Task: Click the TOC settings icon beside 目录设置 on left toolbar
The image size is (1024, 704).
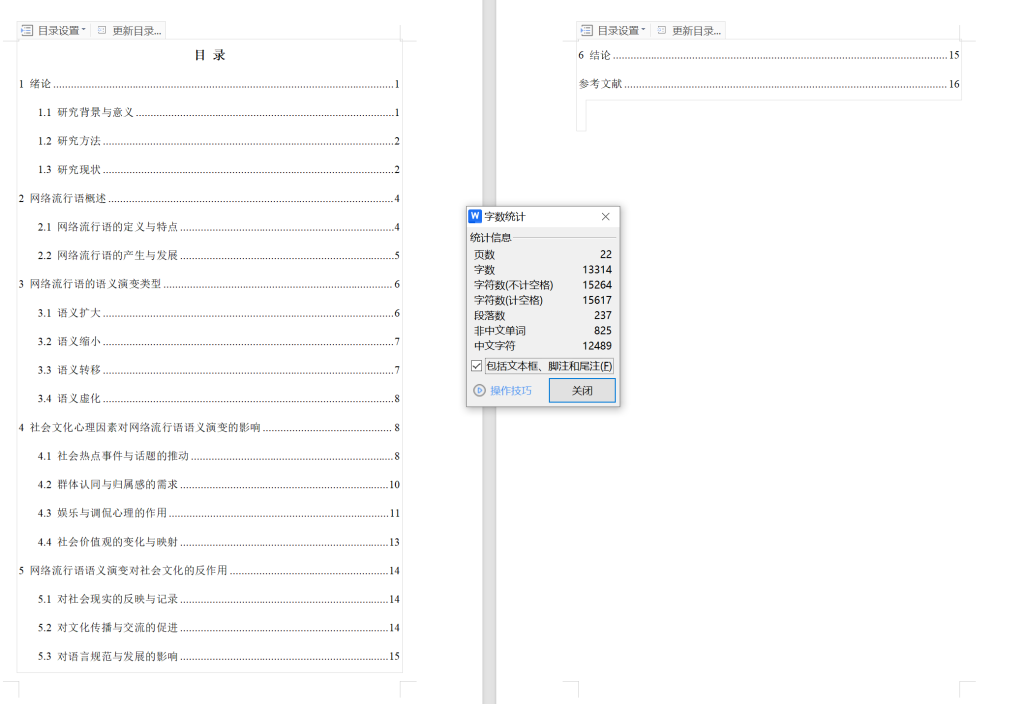Action: [x=25, y=29]
